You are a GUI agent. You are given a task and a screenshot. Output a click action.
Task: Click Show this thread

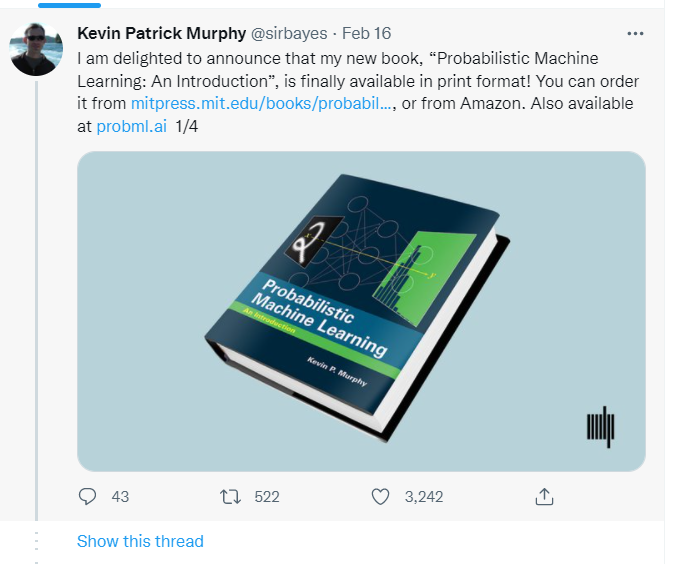click(x=140, y=541)
